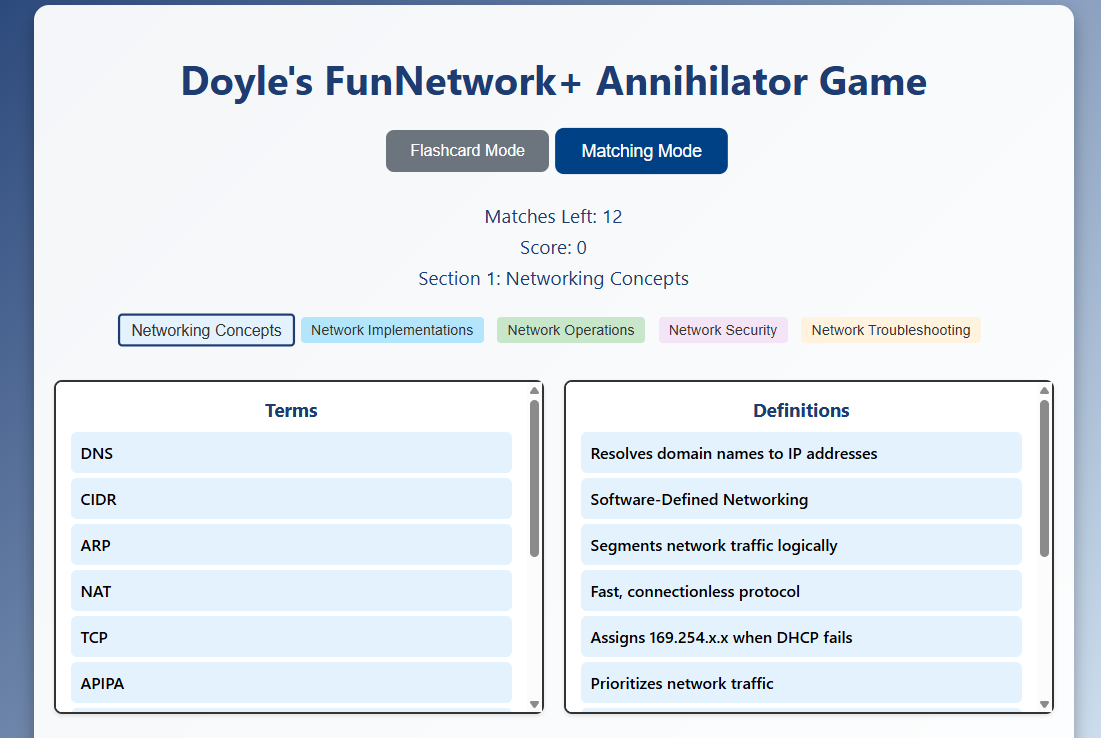Select the Matching Mode button

pyautogui.click(x=641, y=151)
